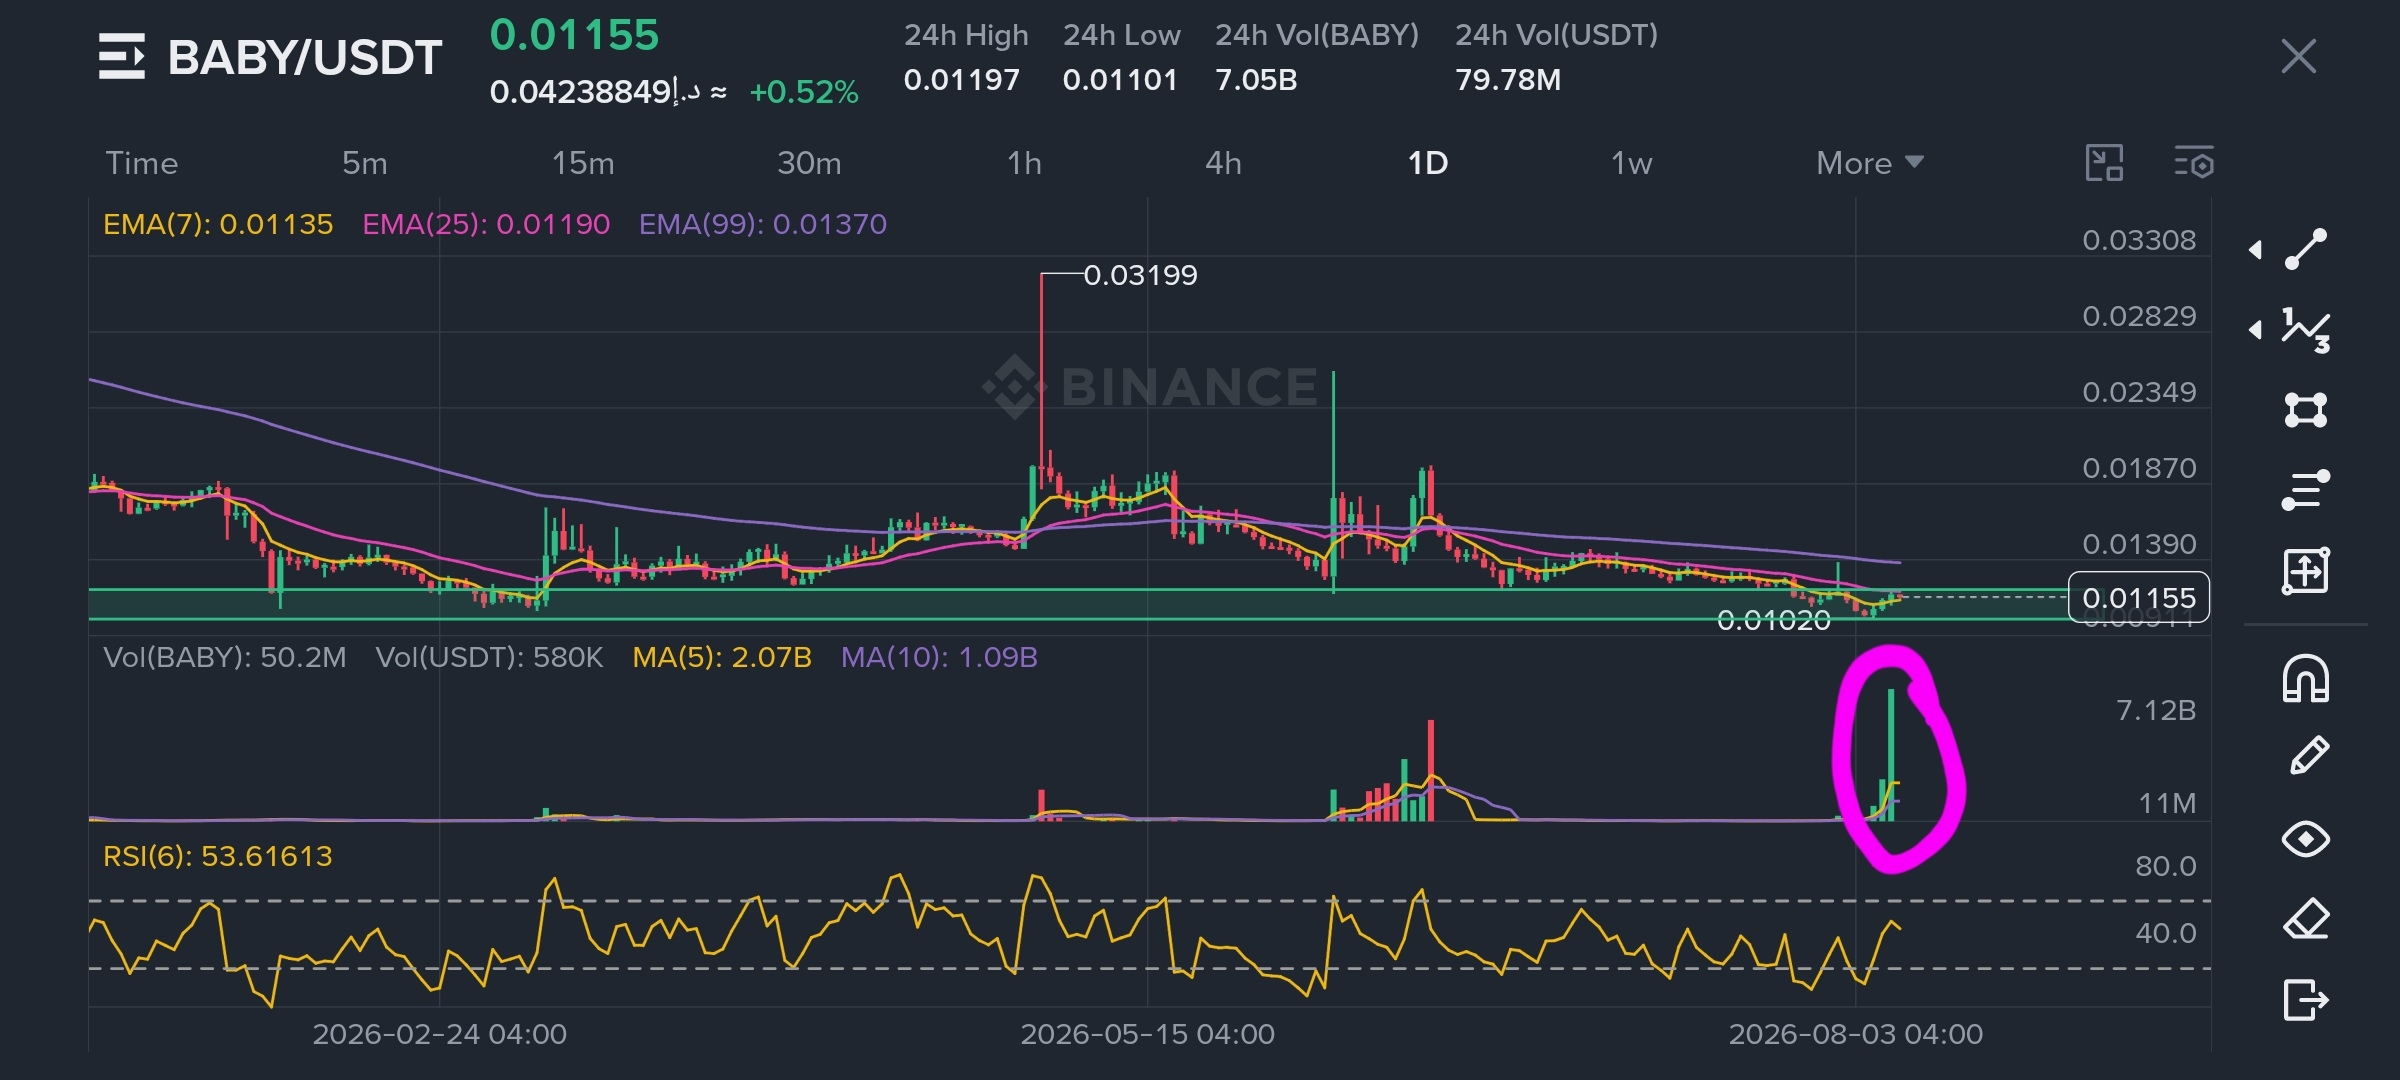Expand the wave pattern tool options arrow
Screen dimensions: 2400x1080
click(2255, 330)
